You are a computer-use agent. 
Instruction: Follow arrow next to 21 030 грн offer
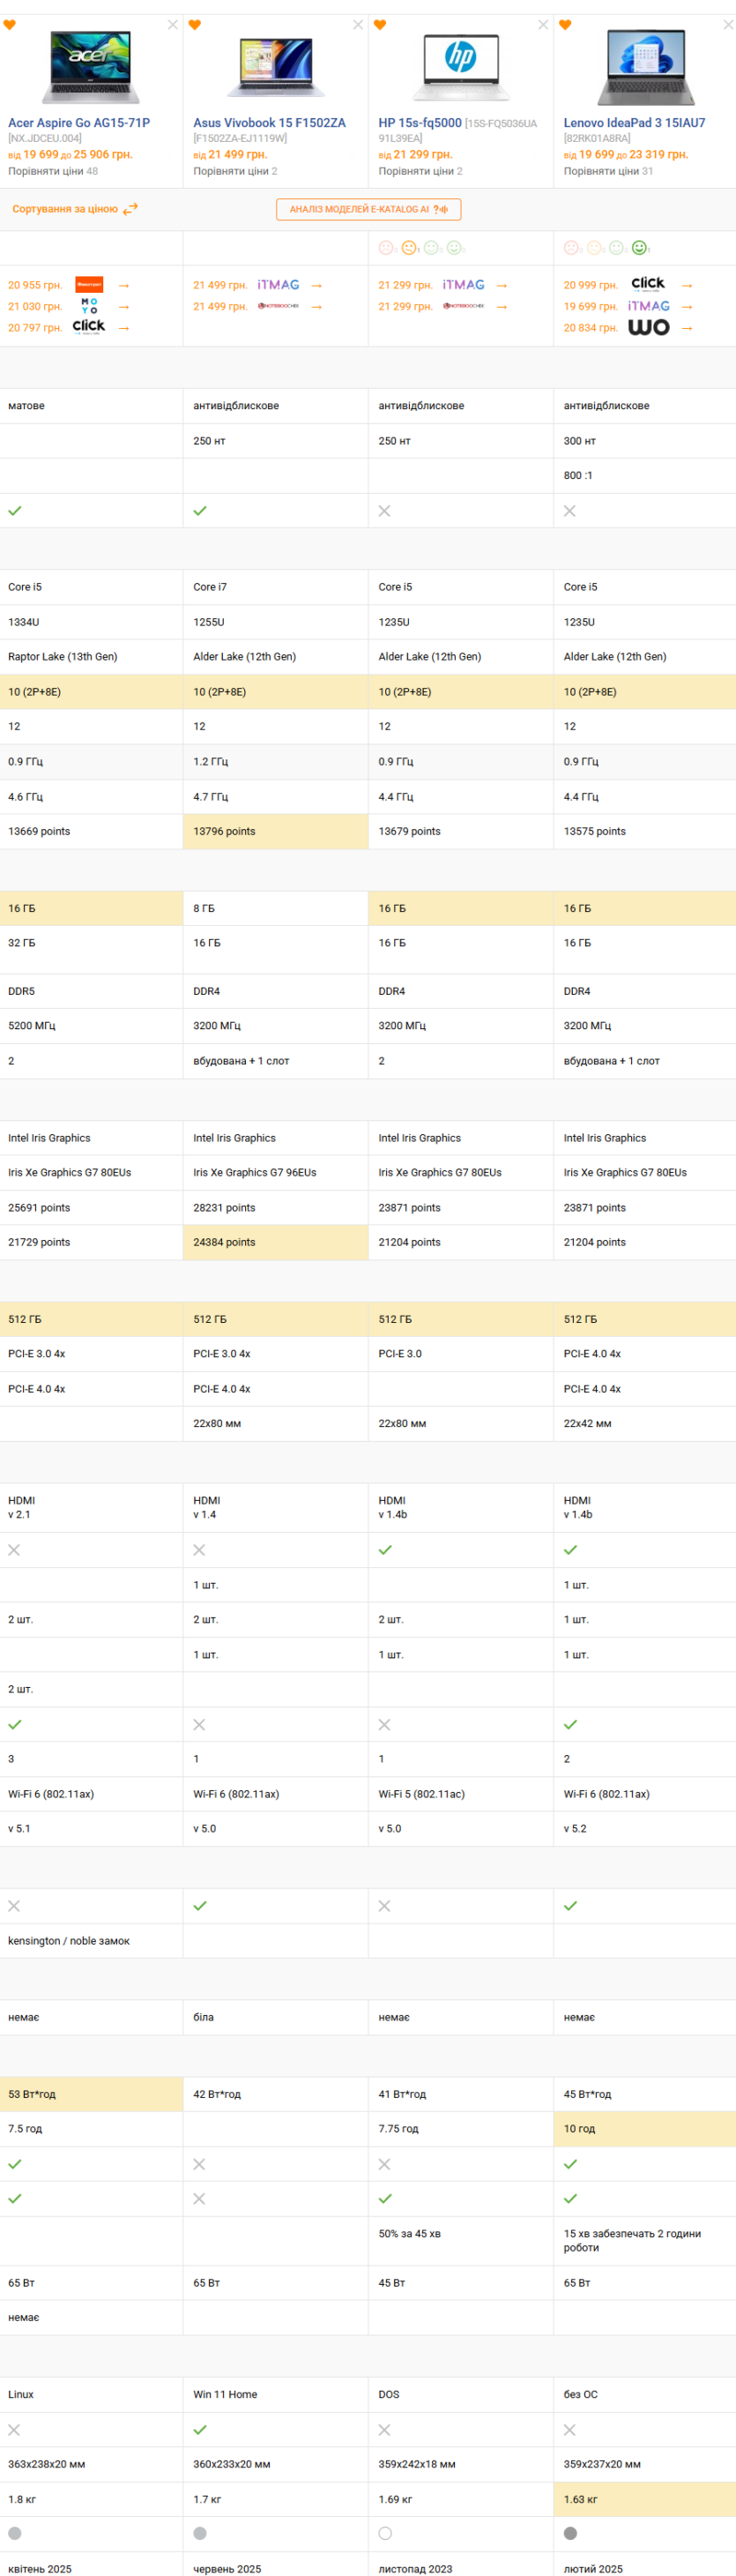tap(124, 307)
